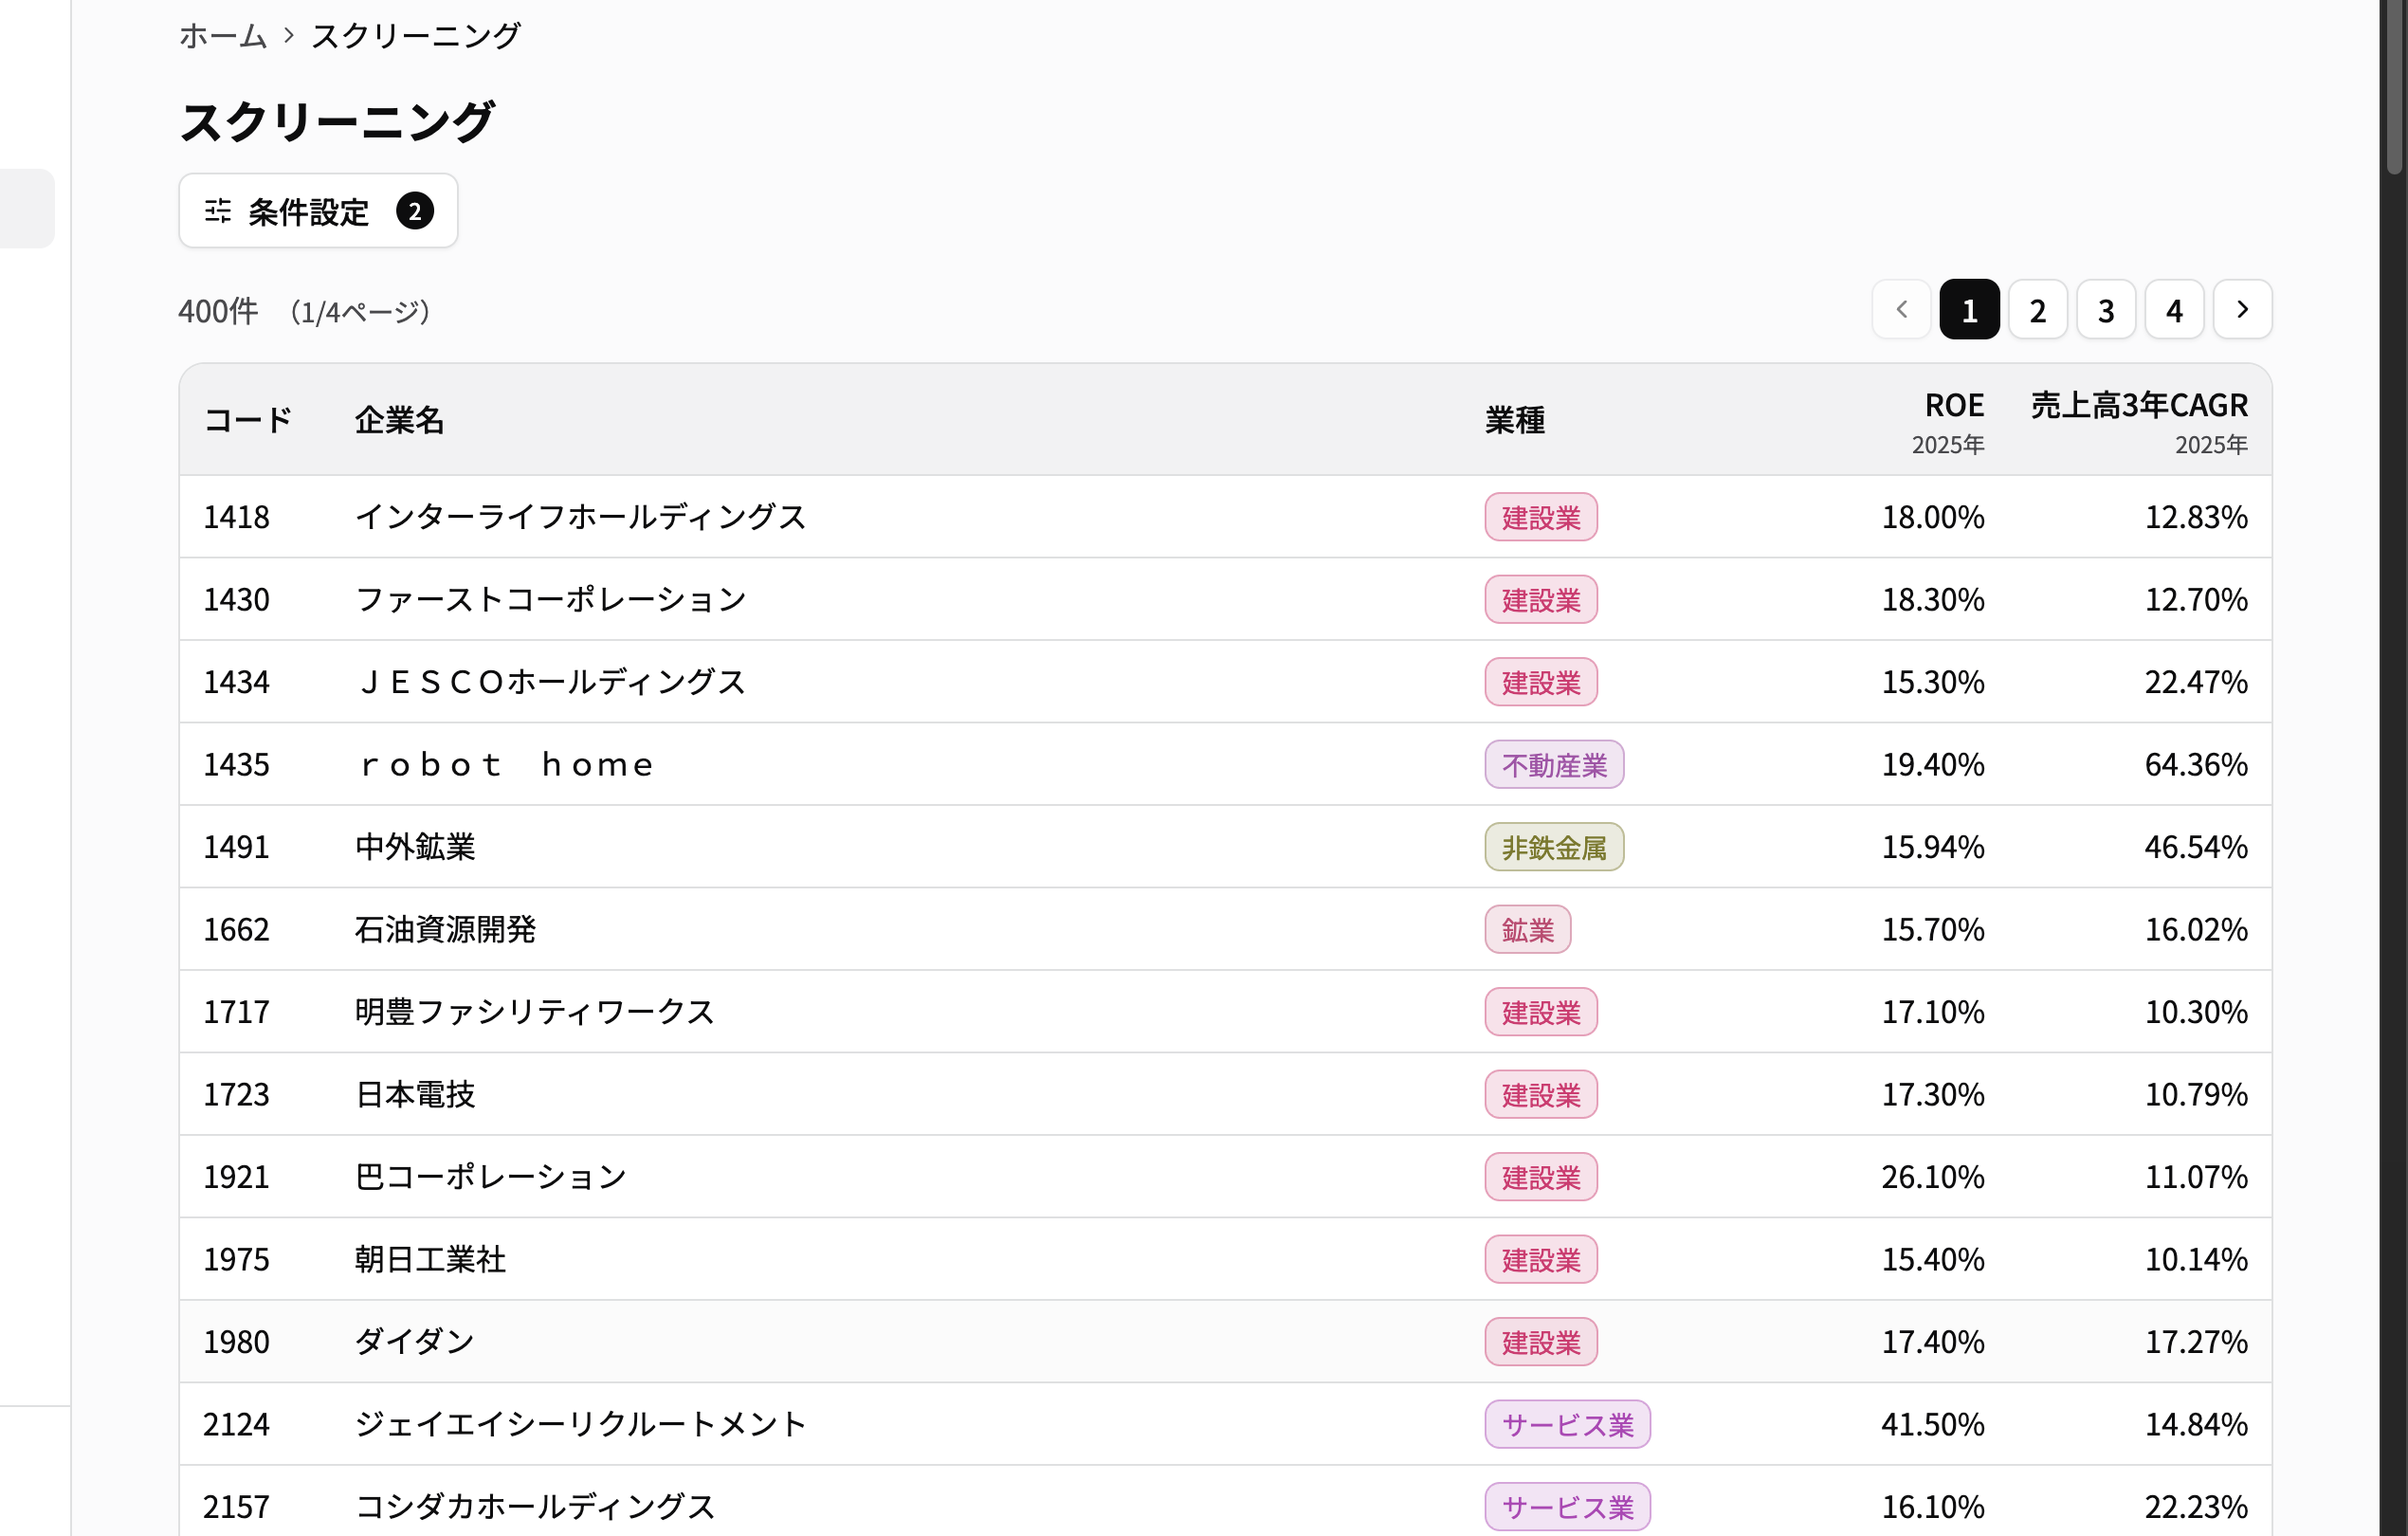Image resolution: width=2408 pixels, height=1536 pixels.
Task: Click the vertical page scrollbar thumb
Action: coord(2393,88)
